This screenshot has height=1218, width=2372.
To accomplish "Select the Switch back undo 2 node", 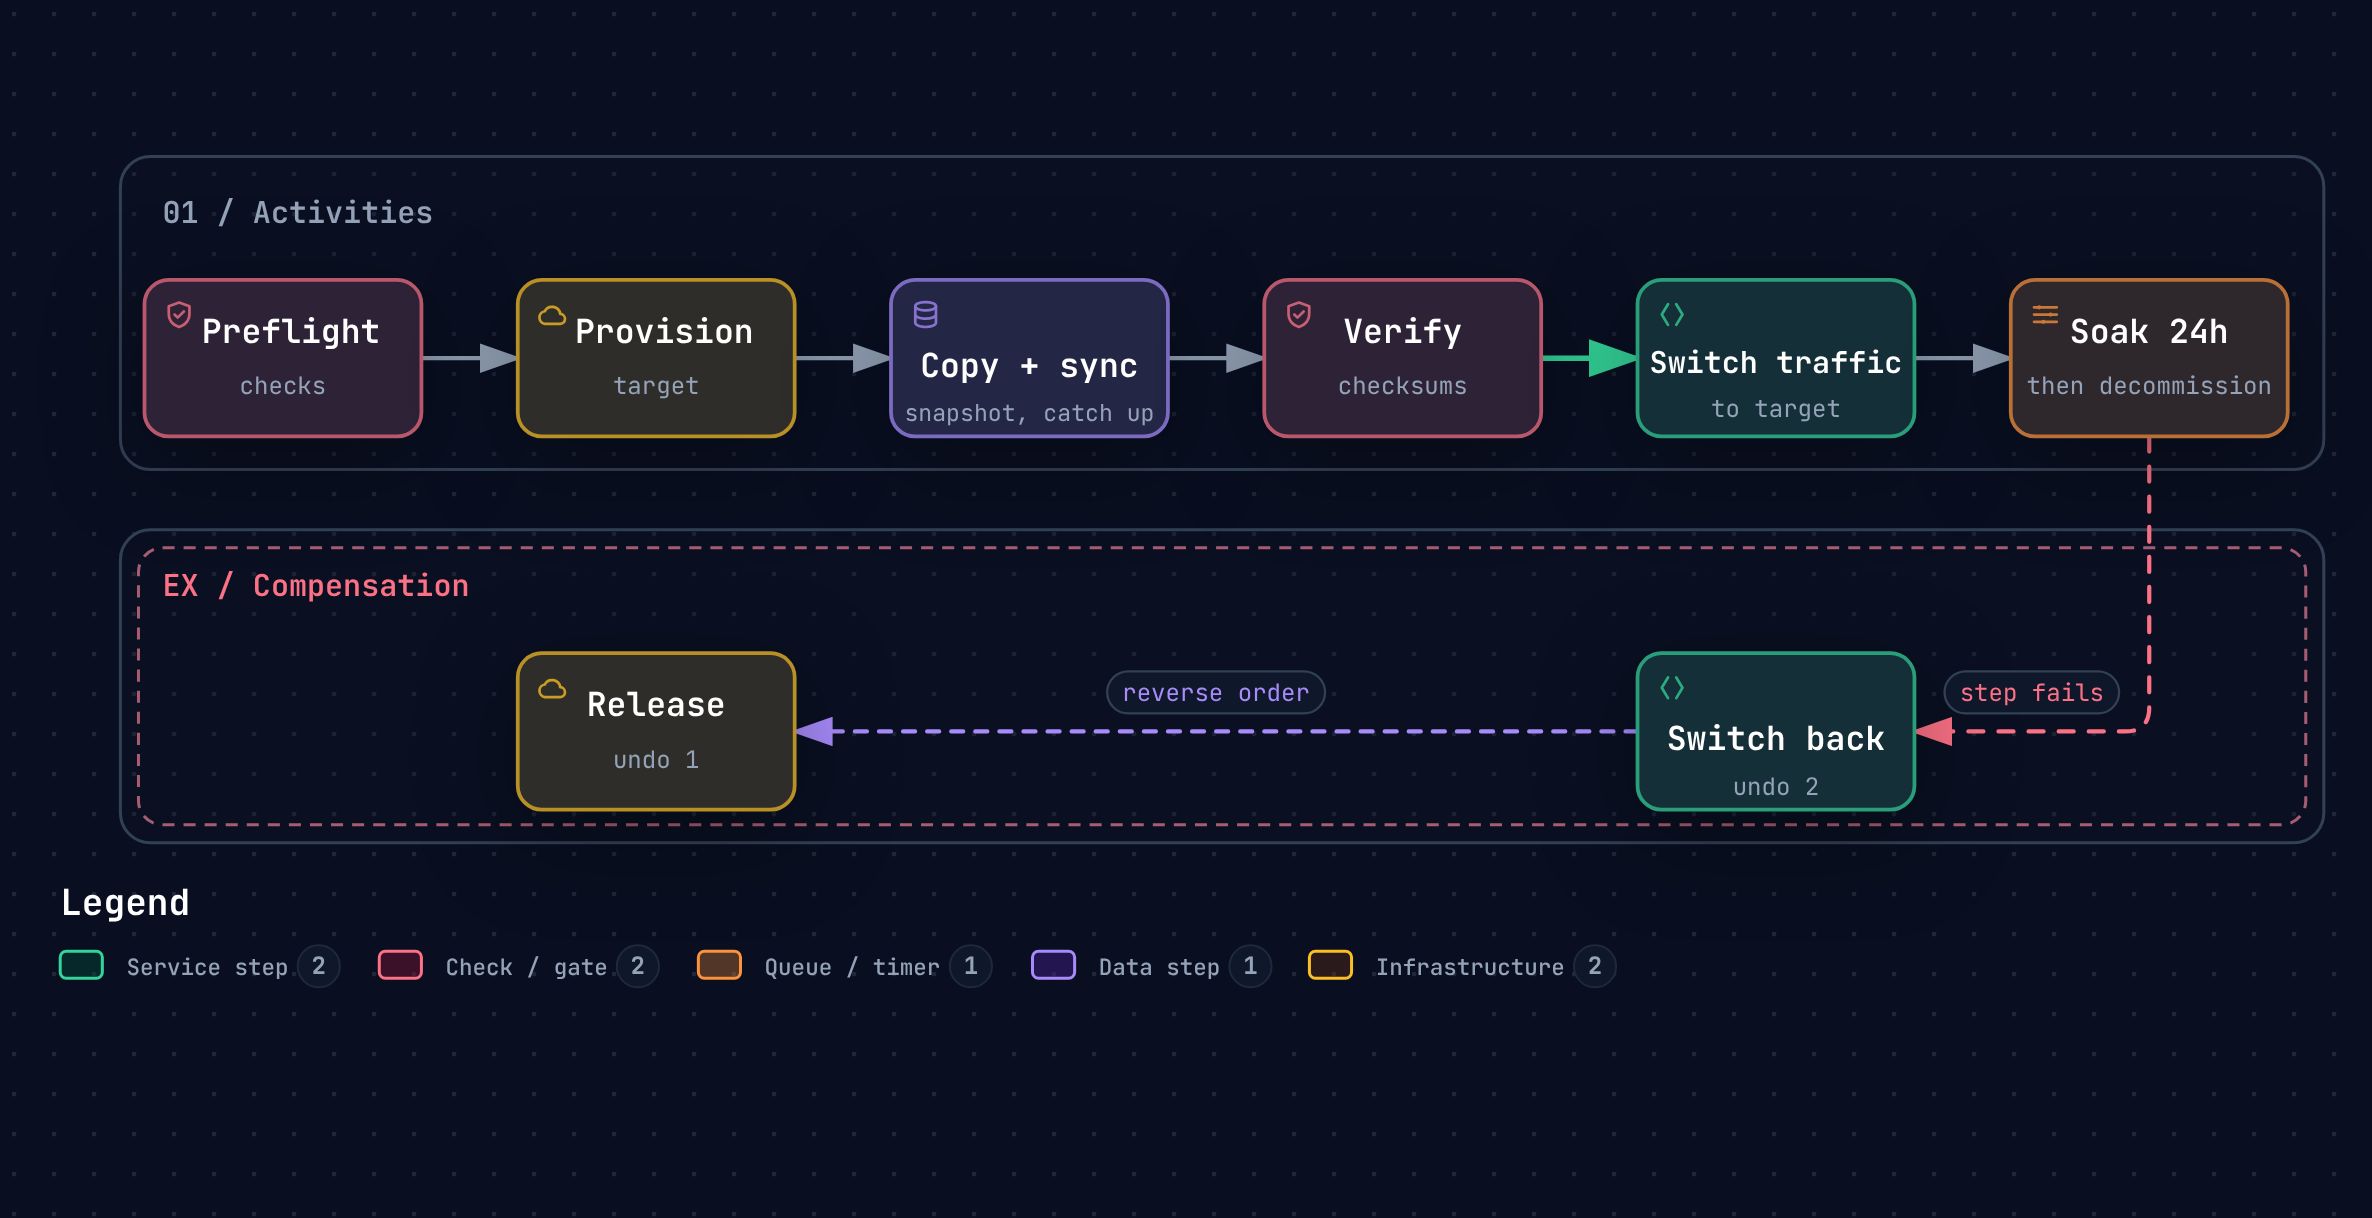I will (1776, 731).
